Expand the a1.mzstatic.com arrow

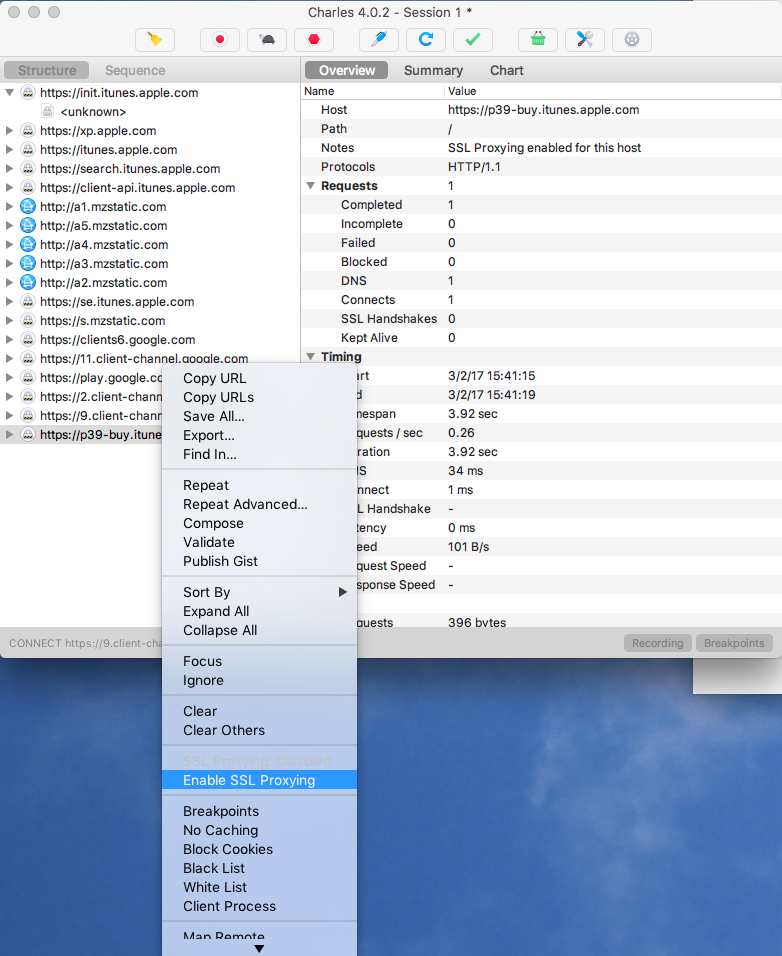point(10,207)
